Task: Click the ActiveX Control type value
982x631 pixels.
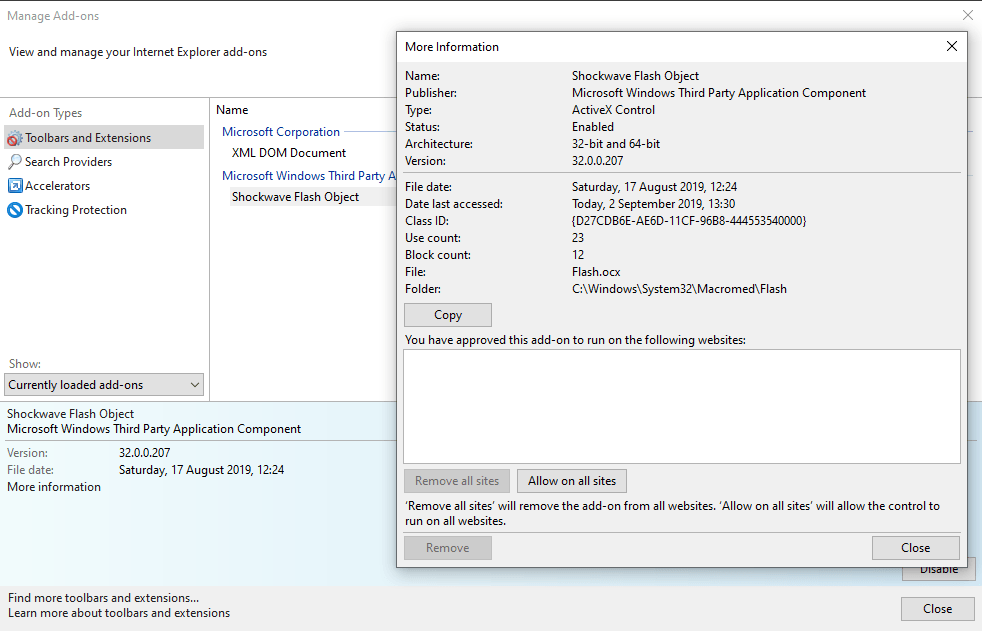Action: tap(613, 110)
